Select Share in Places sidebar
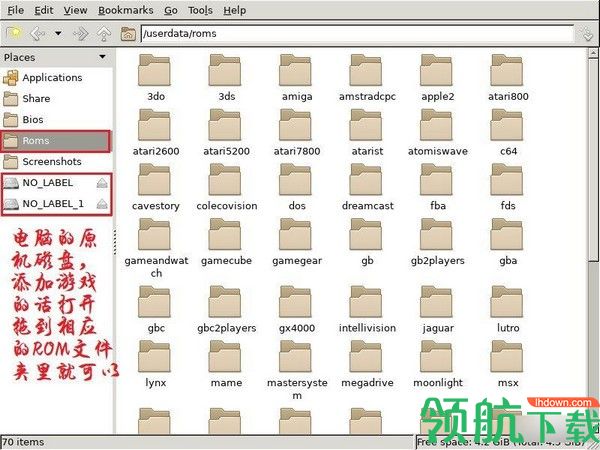 point(57,99)
